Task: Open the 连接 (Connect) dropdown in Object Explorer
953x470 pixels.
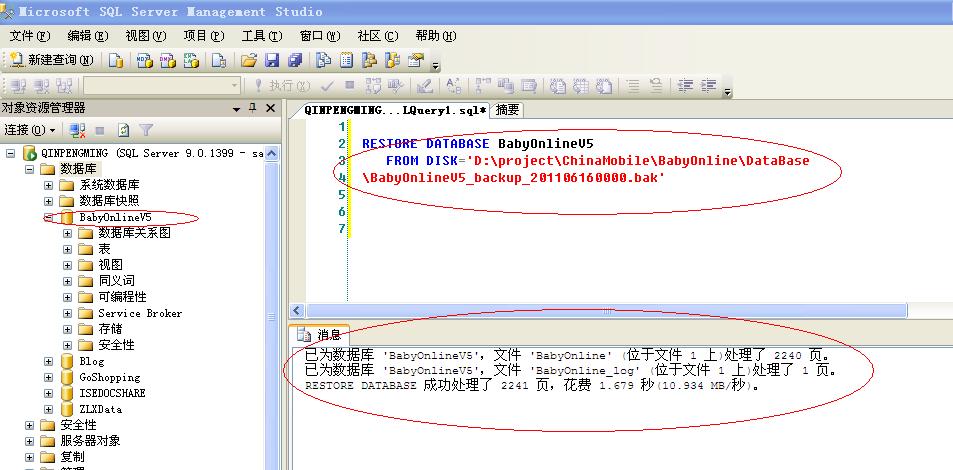Action: point(30,130)
